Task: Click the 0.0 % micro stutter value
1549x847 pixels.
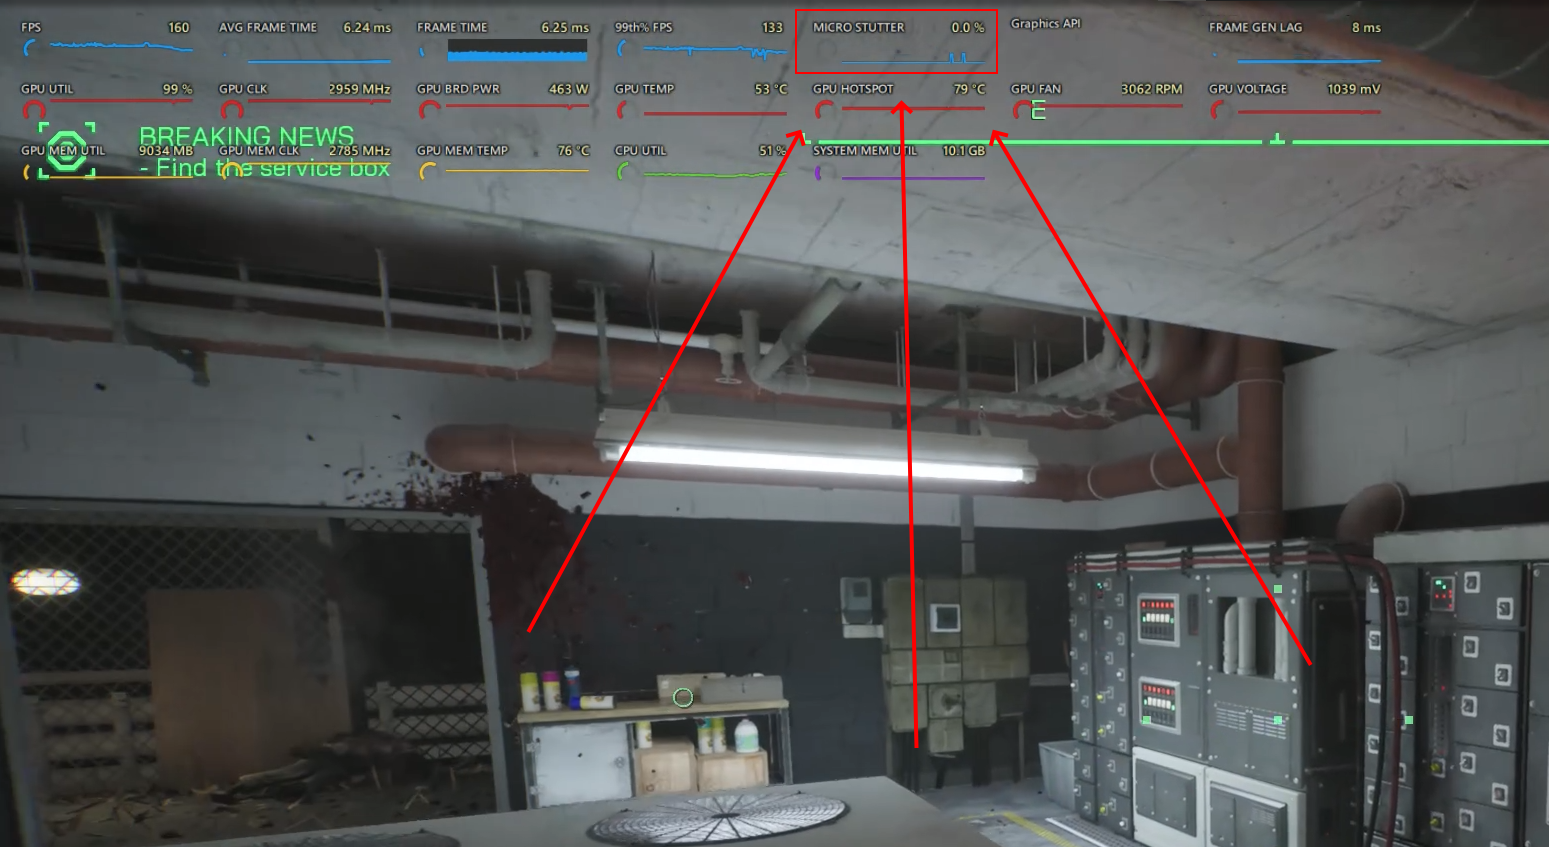Action: coord(967,28)
